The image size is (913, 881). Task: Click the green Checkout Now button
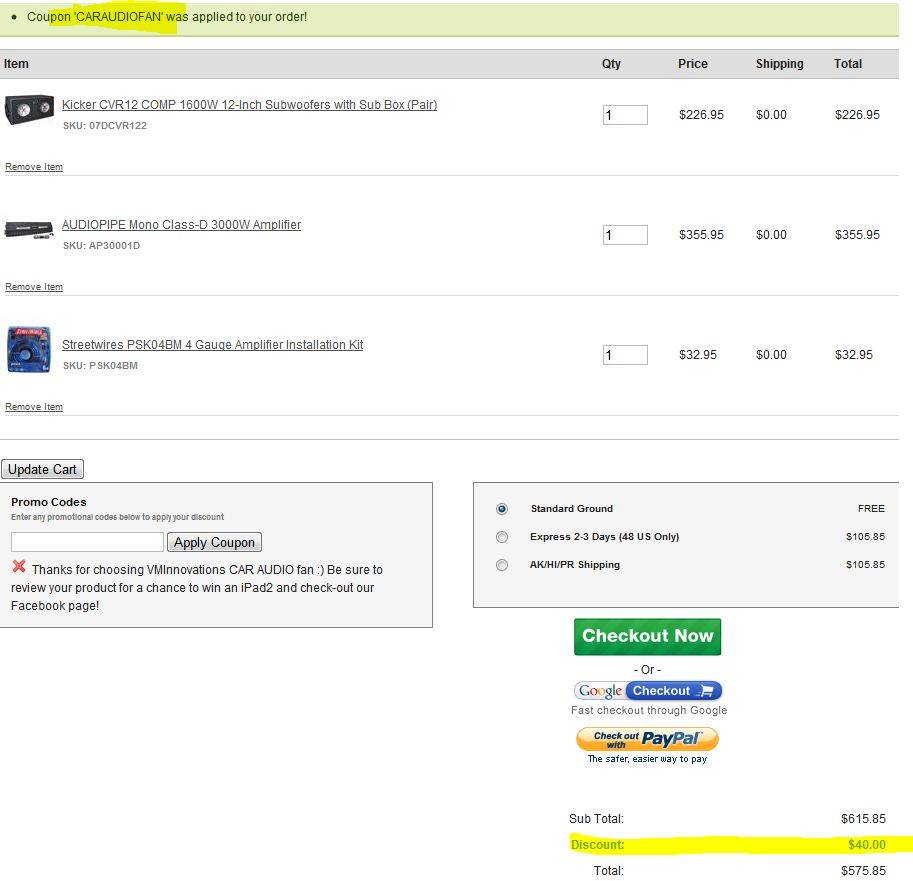click(x=647, y=636)
